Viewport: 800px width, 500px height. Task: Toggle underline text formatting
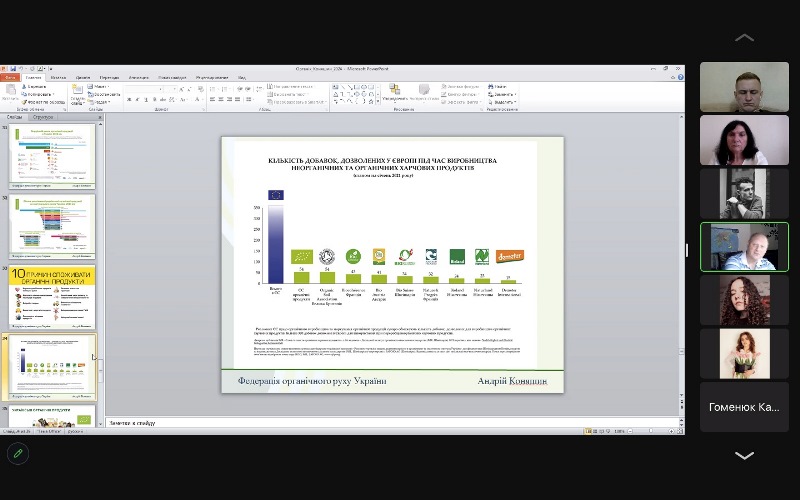click(x=145, y=99)
